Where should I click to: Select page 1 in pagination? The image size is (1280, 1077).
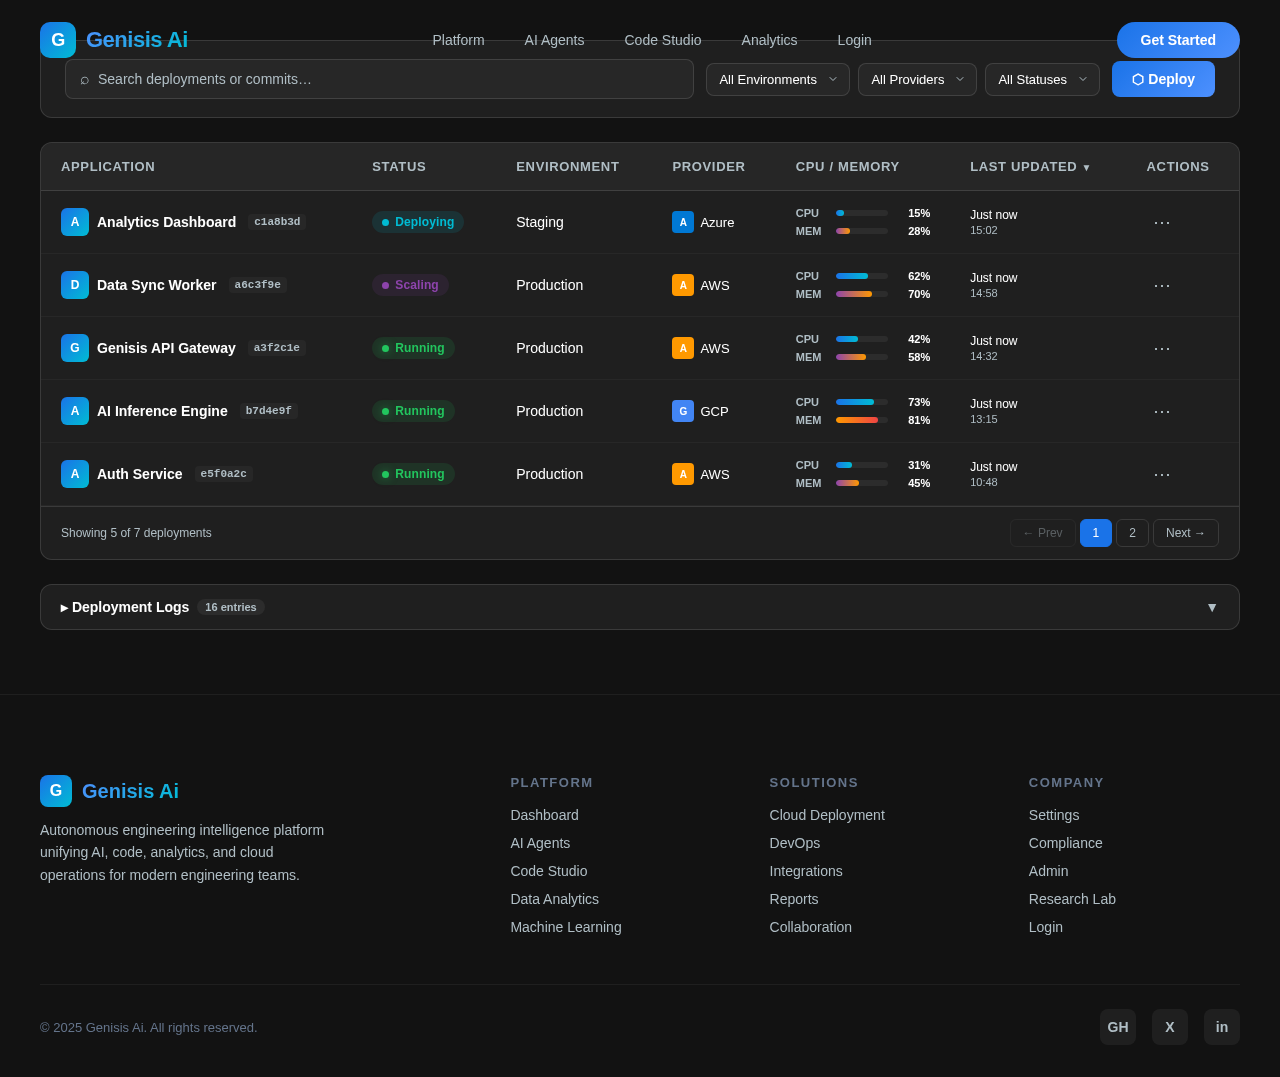click(1096, 533)
